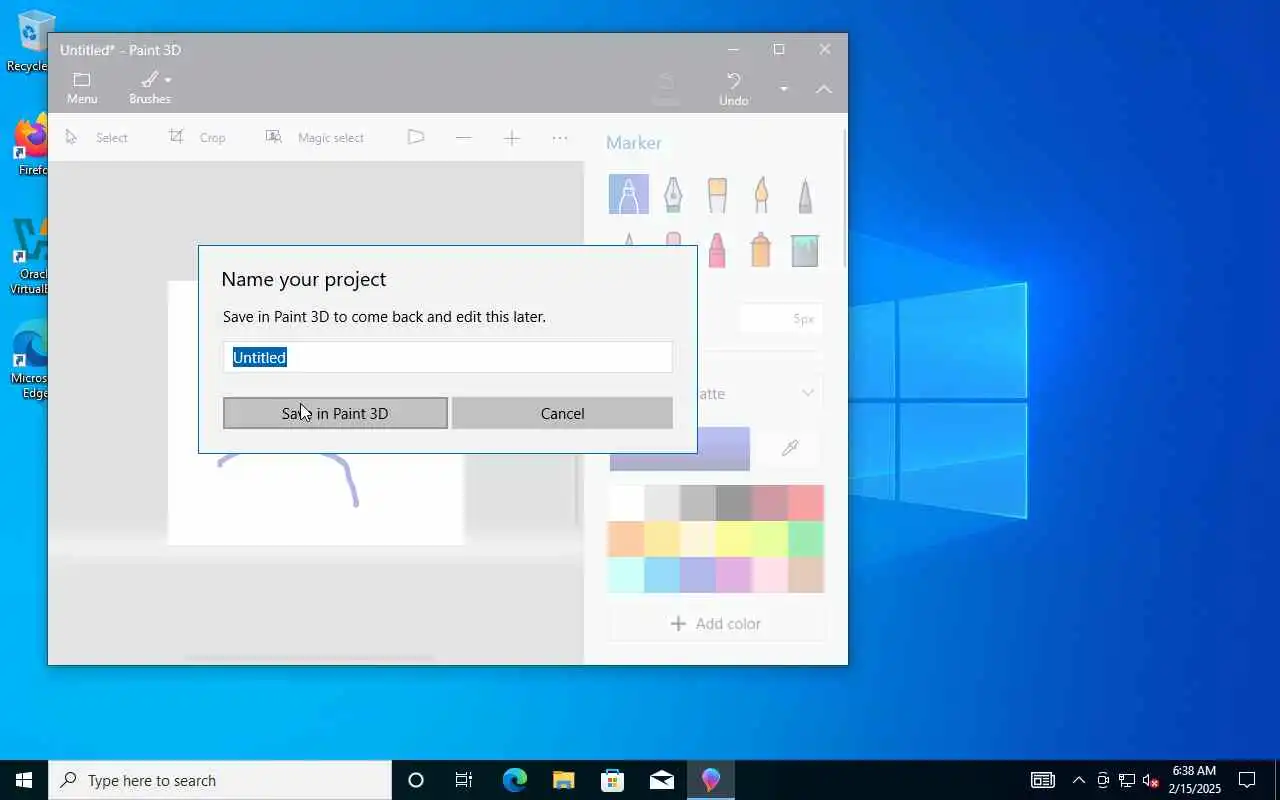Click the Cancel button in the dialog
Screen dimensions: 1280x800
click(562, 413)
